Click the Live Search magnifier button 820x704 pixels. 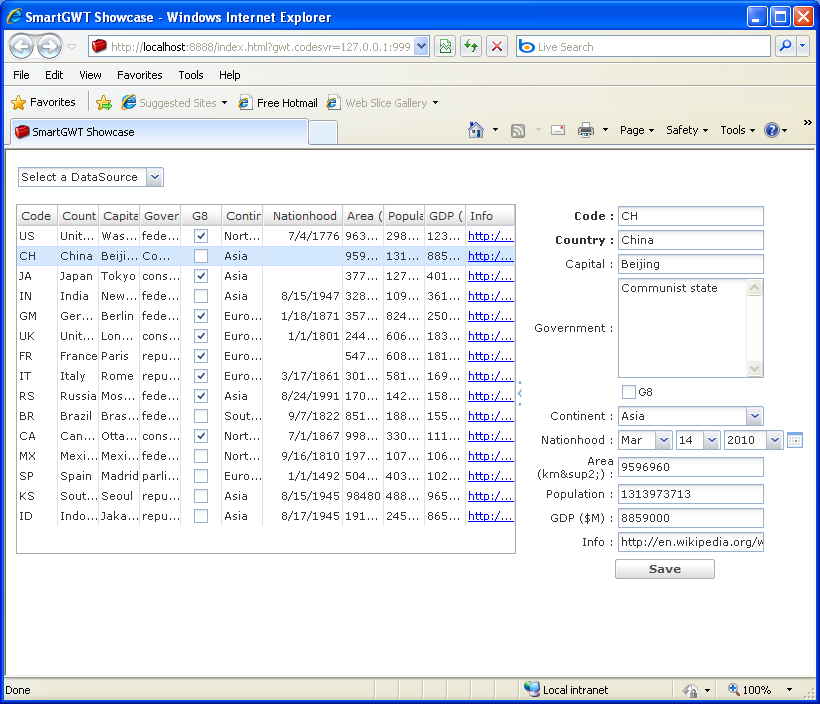785,47
